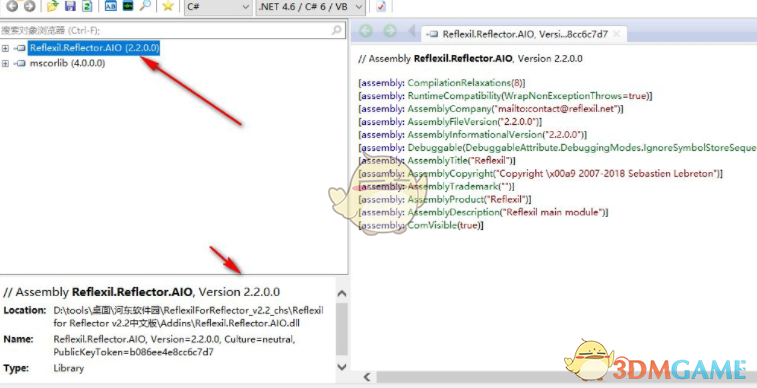757x388 pixels.
Task: Click down arrow of details panel scrollbar
Action: pyautogui.click(x=341, y=367)
